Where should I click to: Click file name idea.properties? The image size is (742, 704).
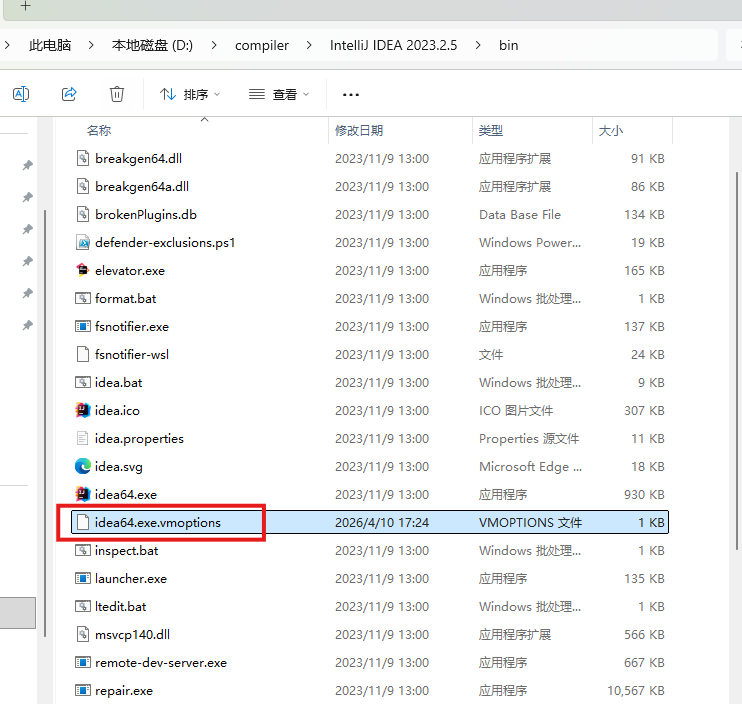click(139, 439)
